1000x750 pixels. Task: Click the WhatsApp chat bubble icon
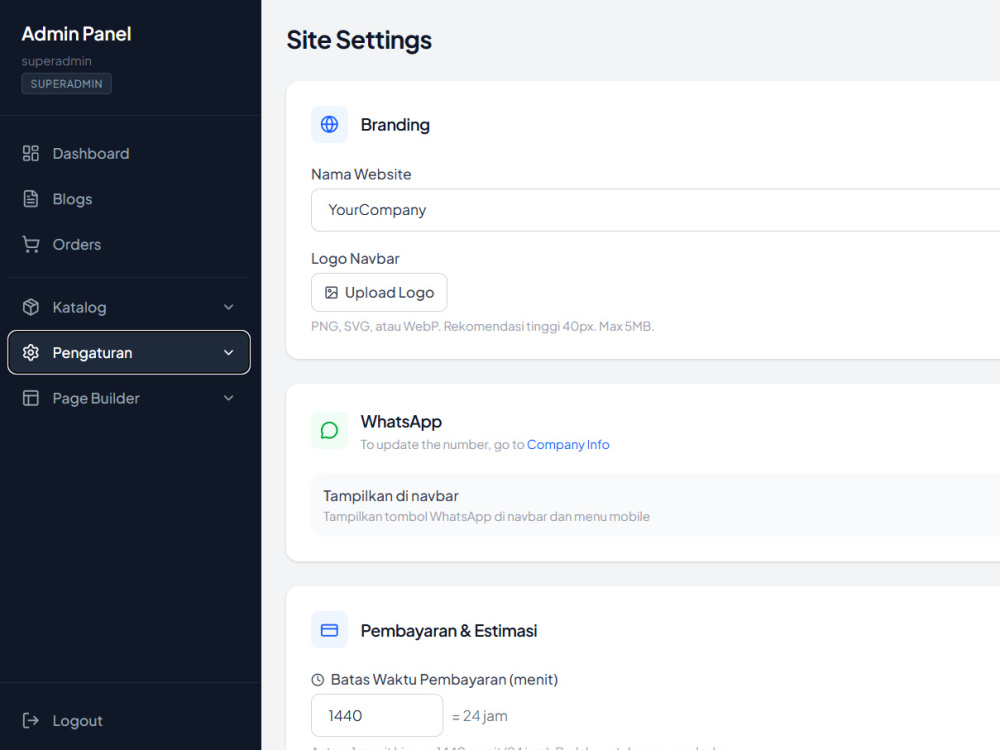(329, 430)
